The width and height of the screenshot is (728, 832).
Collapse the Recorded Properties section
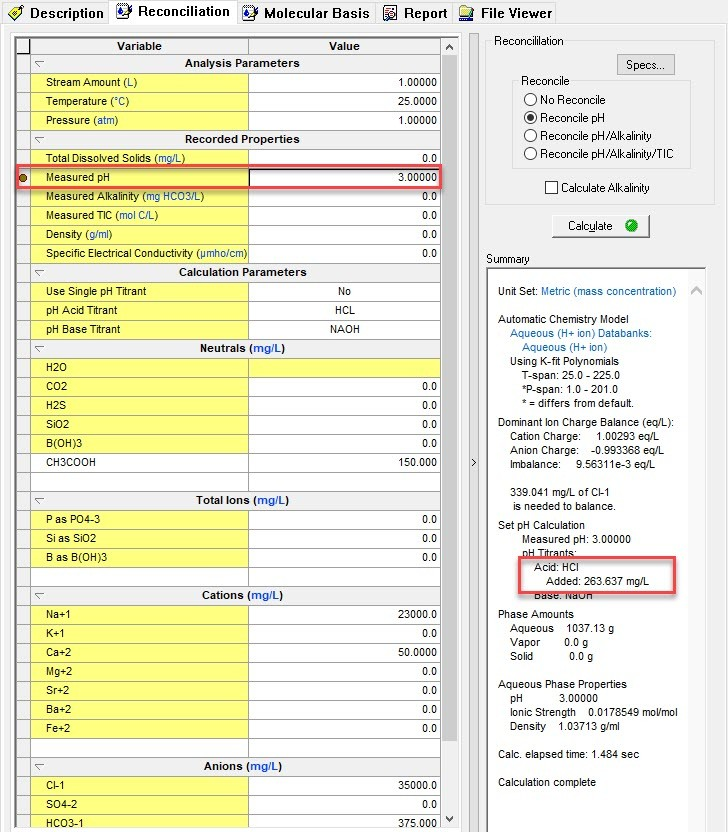pyautogui.click(x=39, y=140)
